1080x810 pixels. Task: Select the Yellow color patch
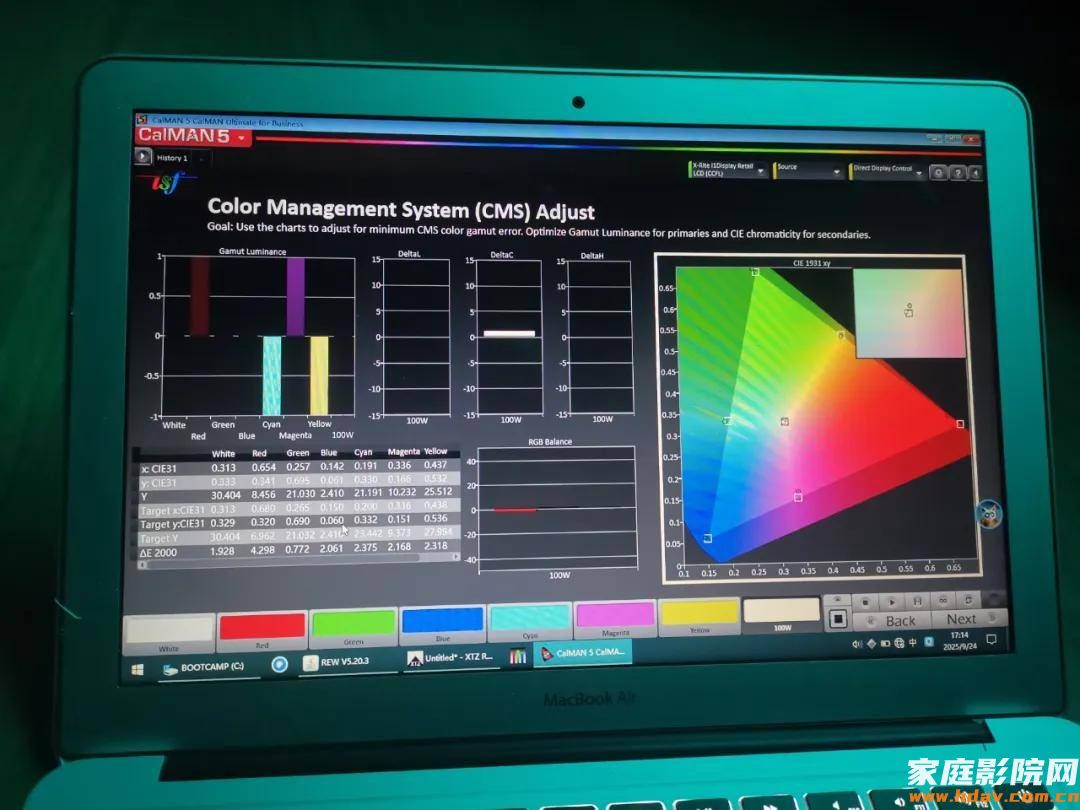(699, 616)
